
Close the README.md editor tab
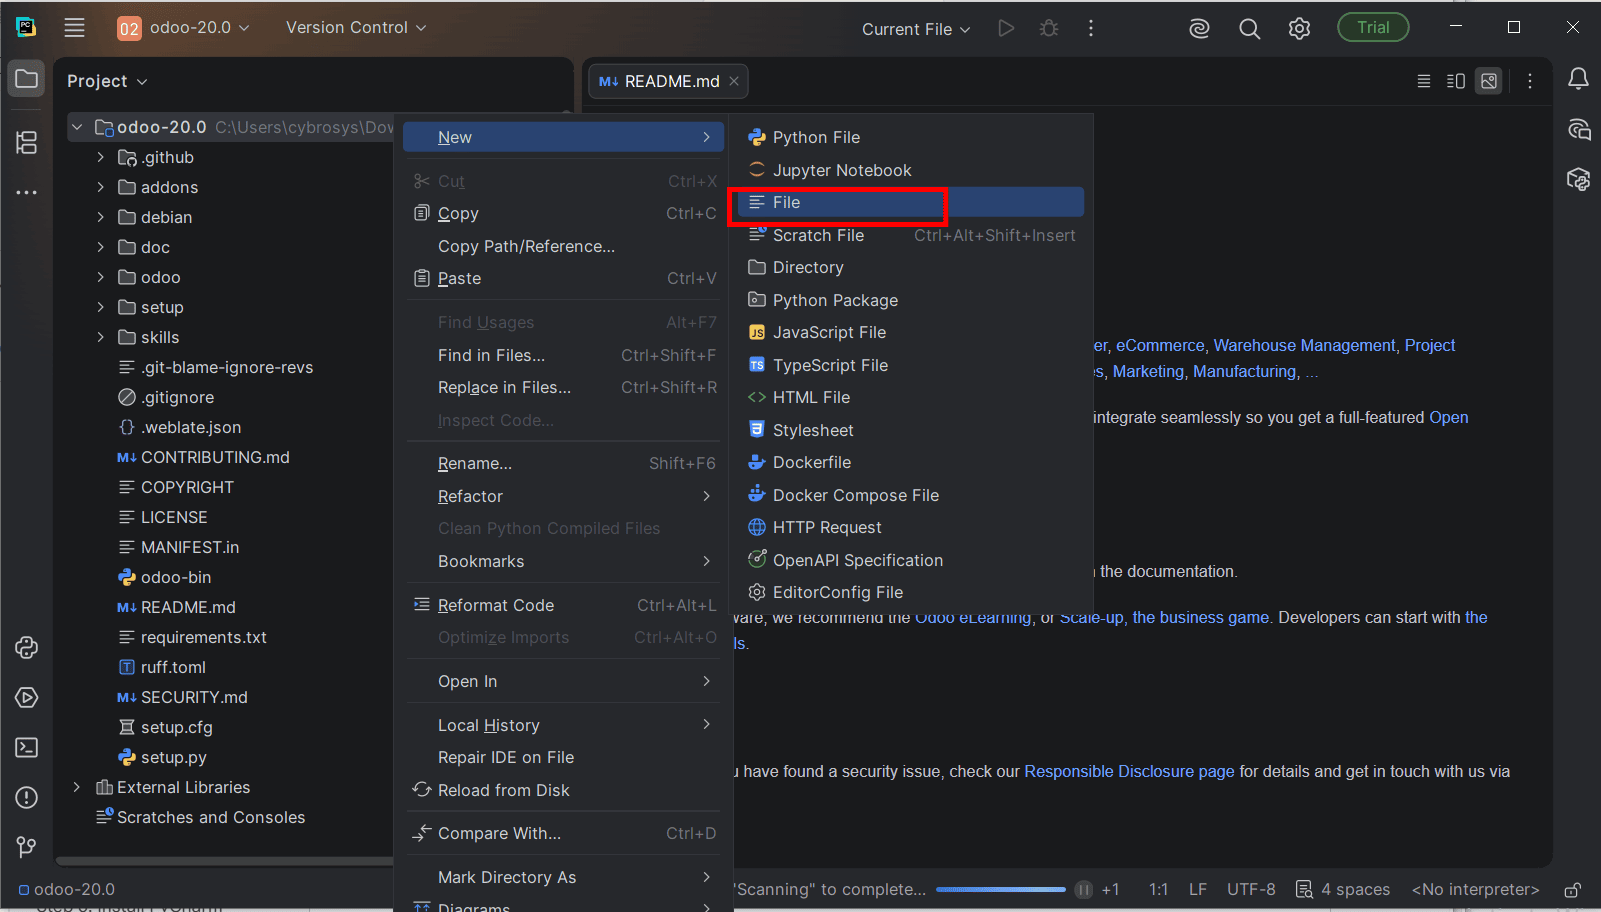coord(734,81)
